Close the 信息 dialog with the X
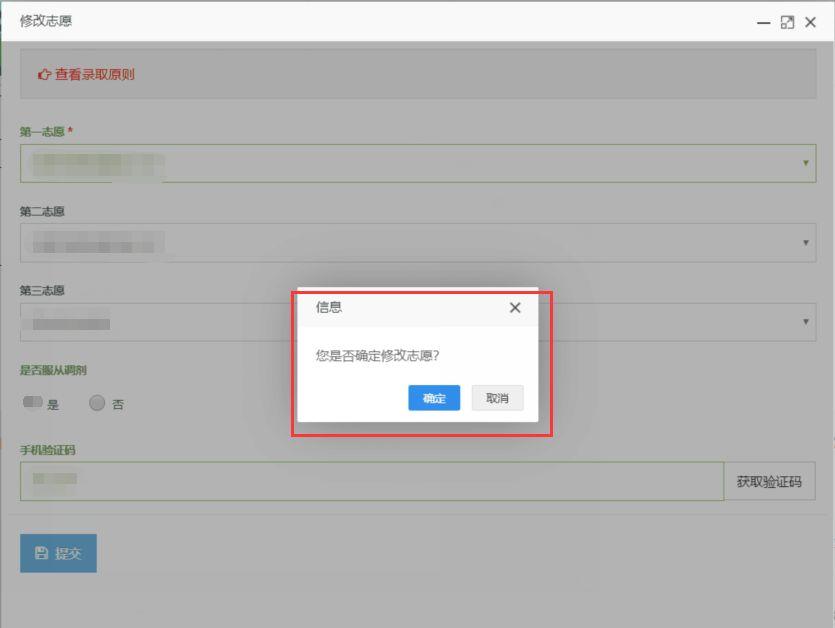Screen dimensions: 835x628 point(515,308)
